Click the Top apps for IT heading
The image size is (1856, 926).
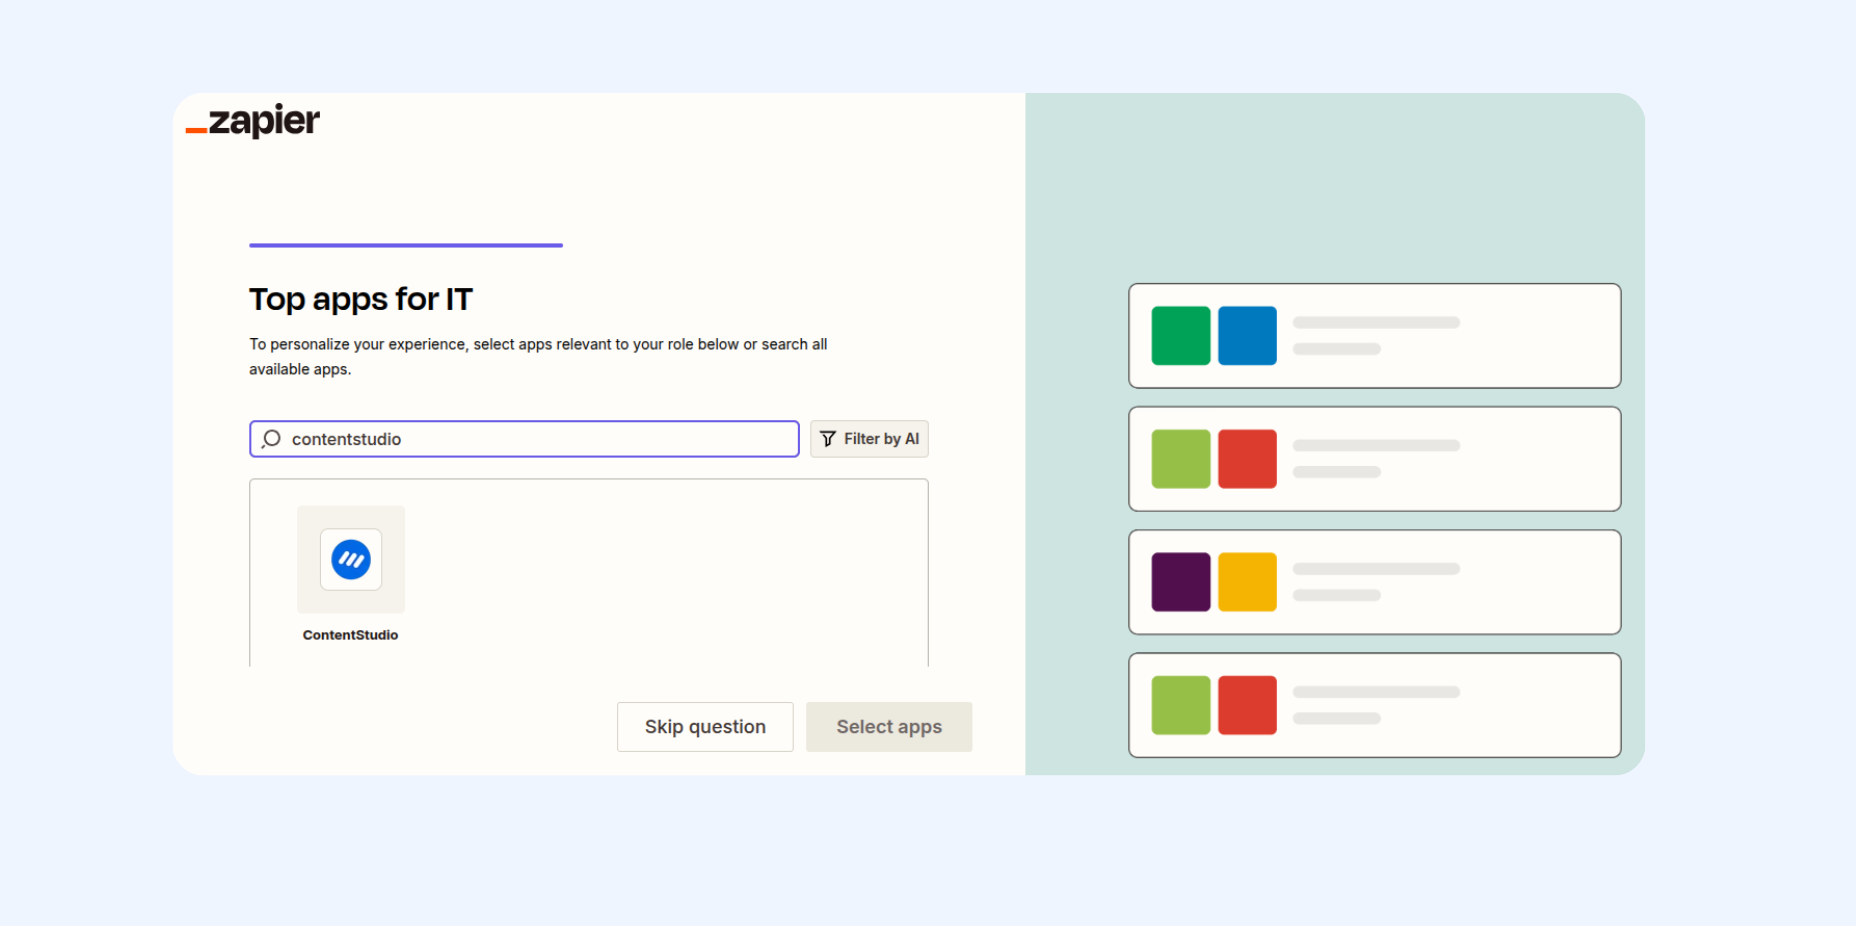coord(361,299)
